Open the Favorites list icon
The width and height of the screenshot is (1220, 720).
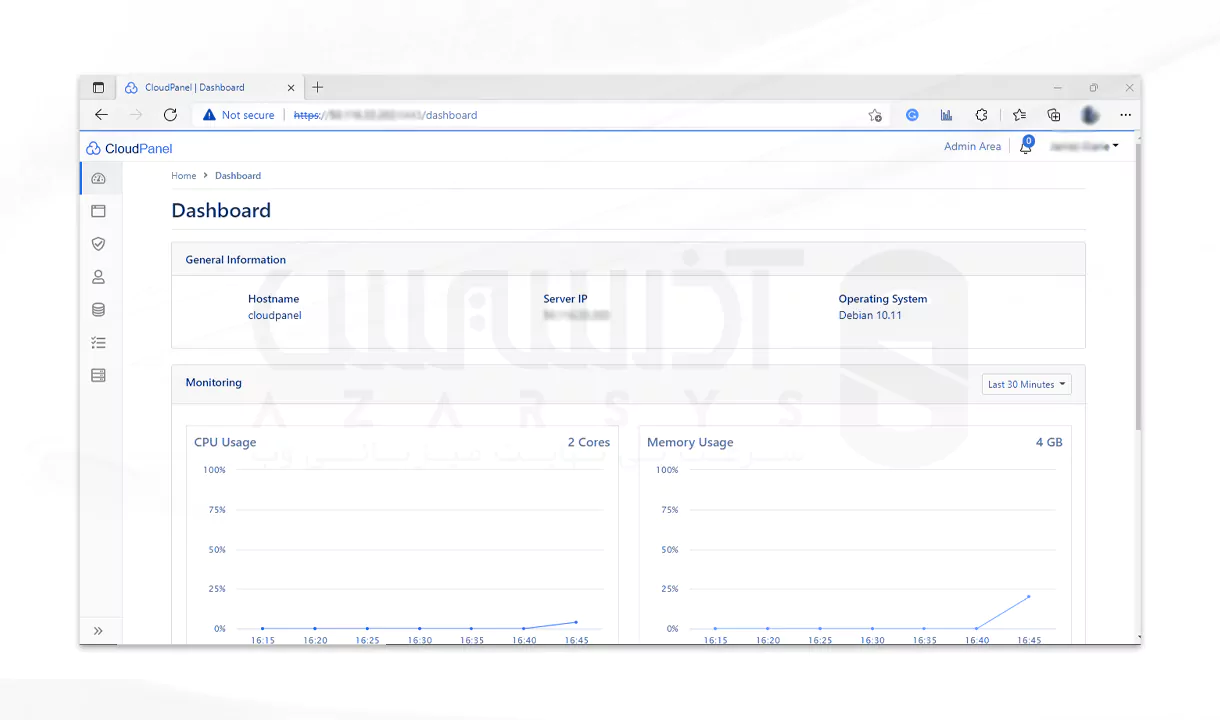(1019, 115)
